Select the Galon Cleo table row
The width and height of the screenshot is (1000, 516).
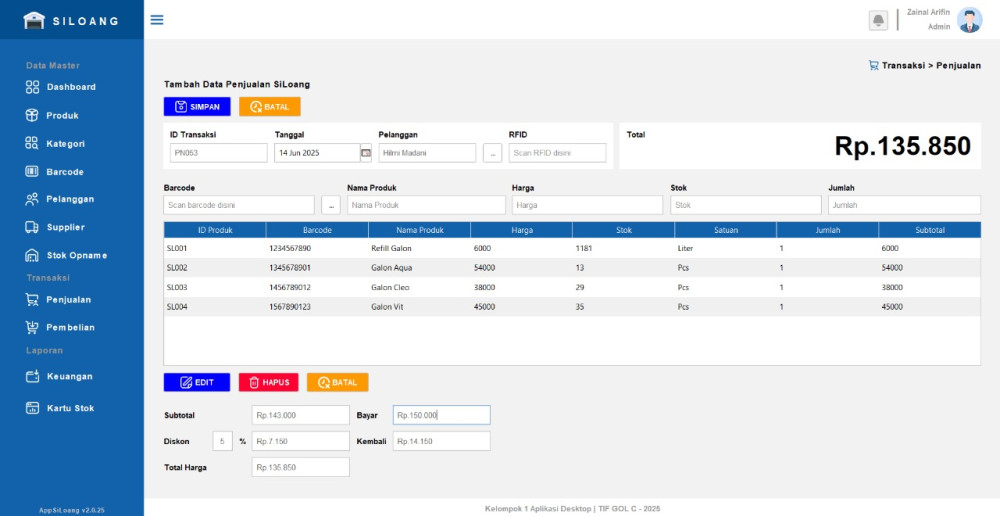tap(572, 287)
